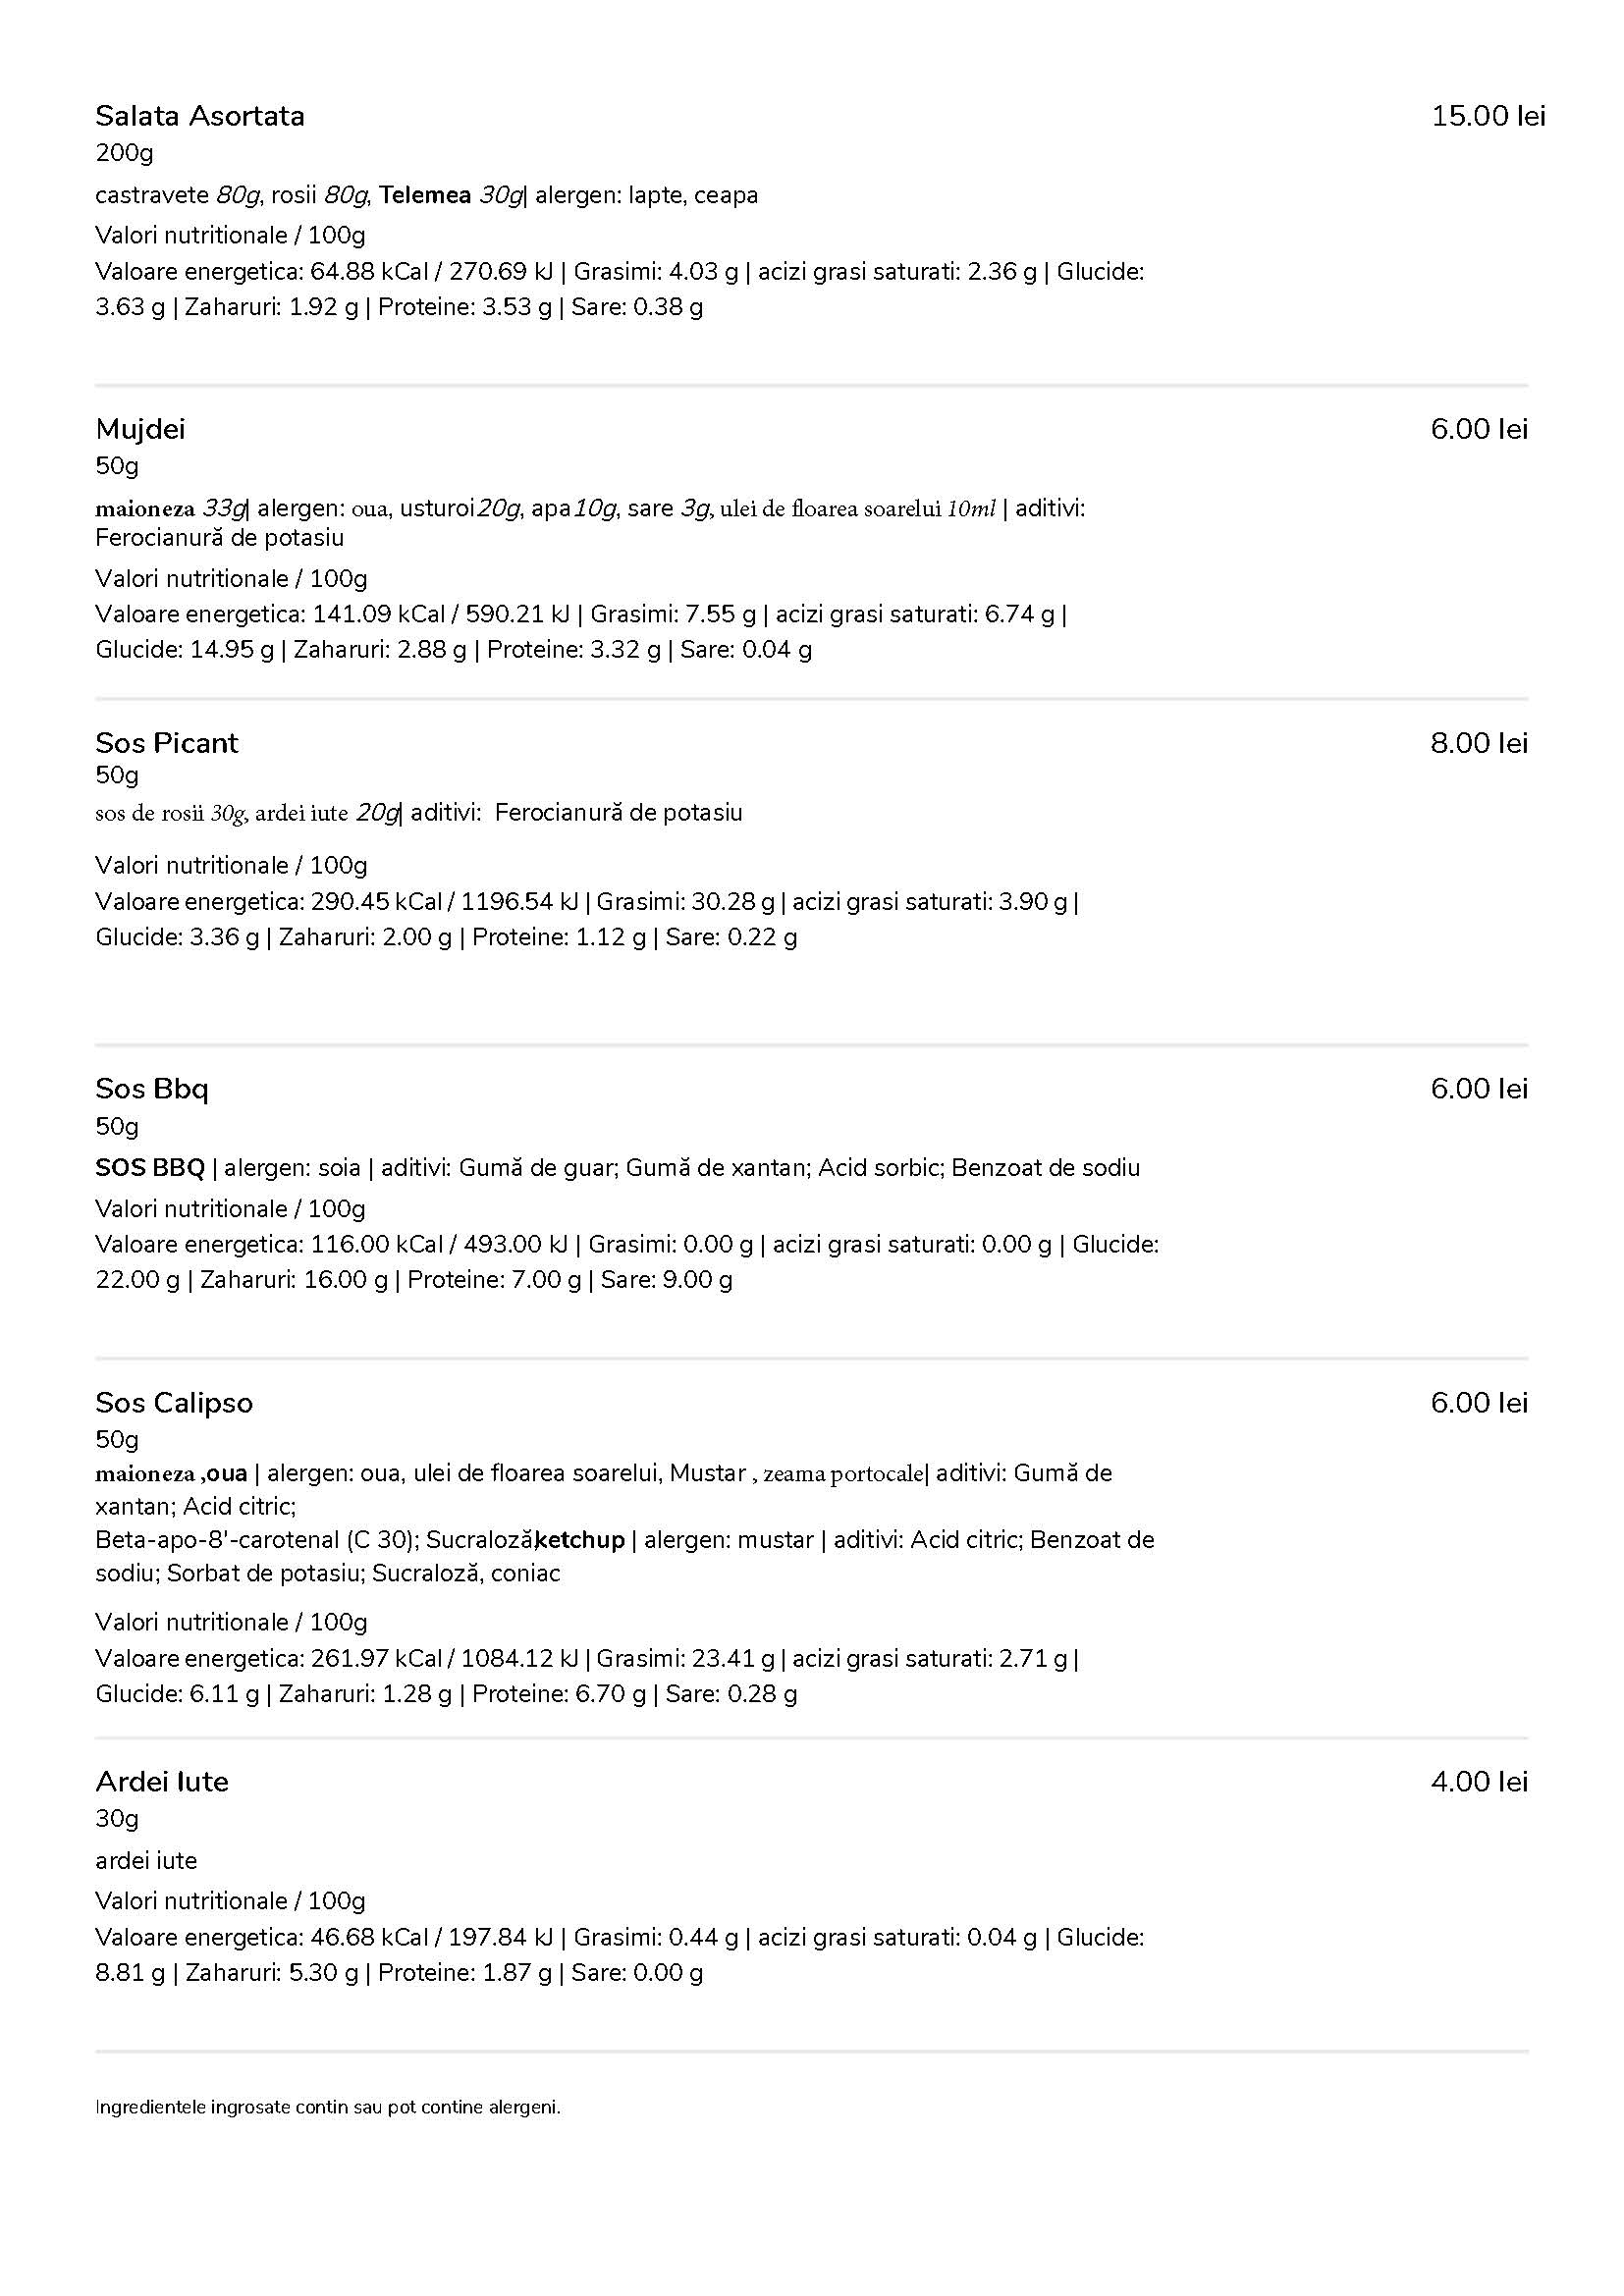Select the 15.00 lei price
The height and width of the screenshot is (2296, 1624).
click(x=1488, y=116)
